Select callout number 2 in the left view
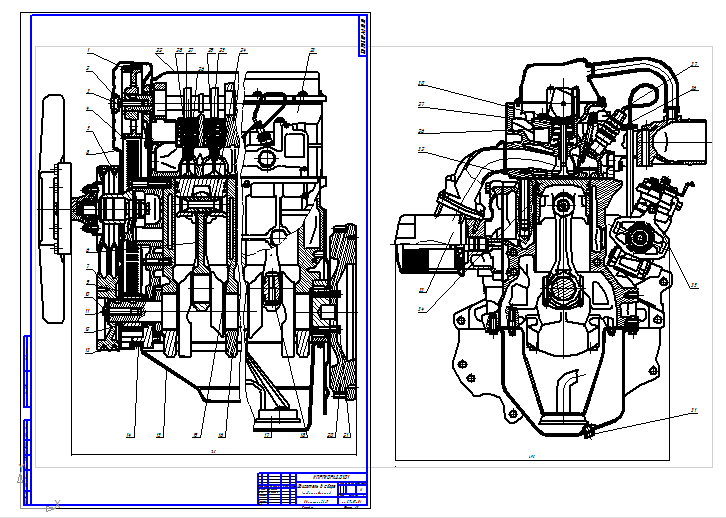 [88, 69]
